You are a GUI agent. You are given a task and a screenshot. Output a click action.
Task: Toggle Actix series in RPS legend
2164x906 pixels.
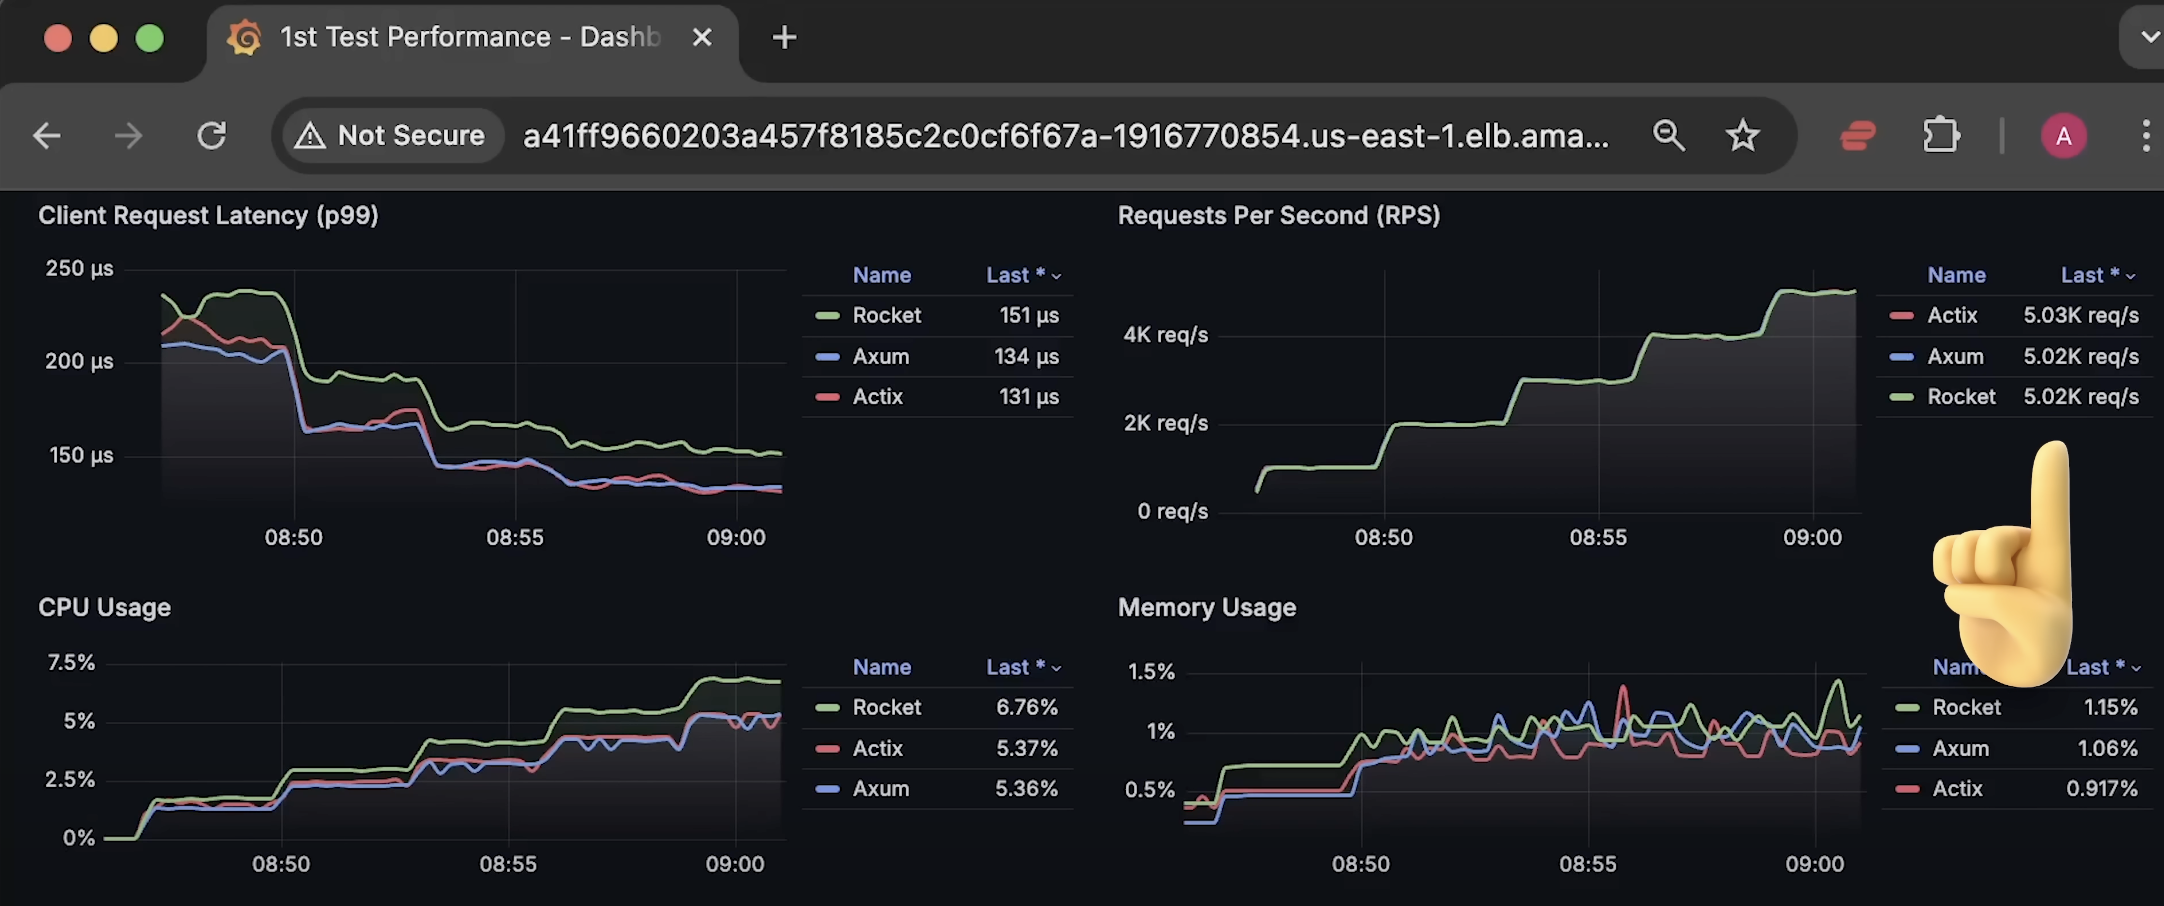pyautogui.click(x=1952, y=316)
